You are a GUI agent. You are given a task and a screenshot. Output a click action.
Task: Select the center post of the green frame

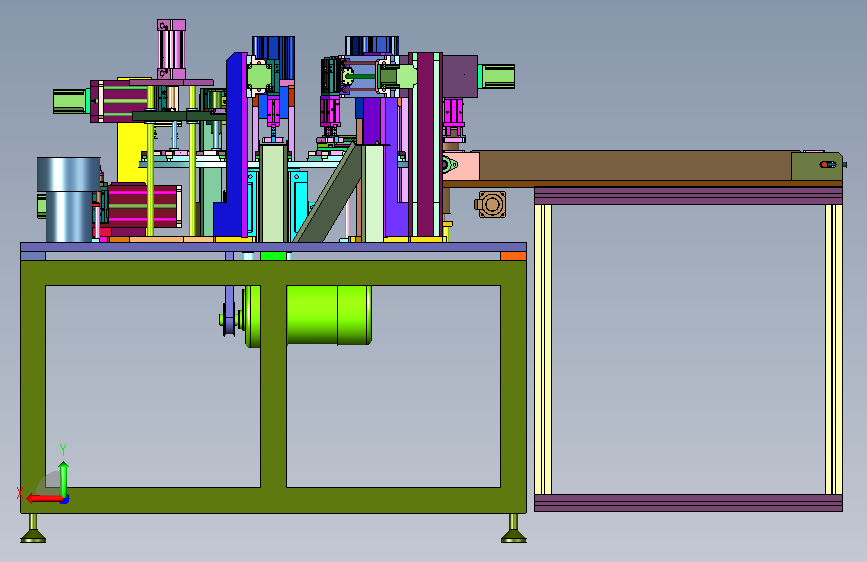pos(273,386)
